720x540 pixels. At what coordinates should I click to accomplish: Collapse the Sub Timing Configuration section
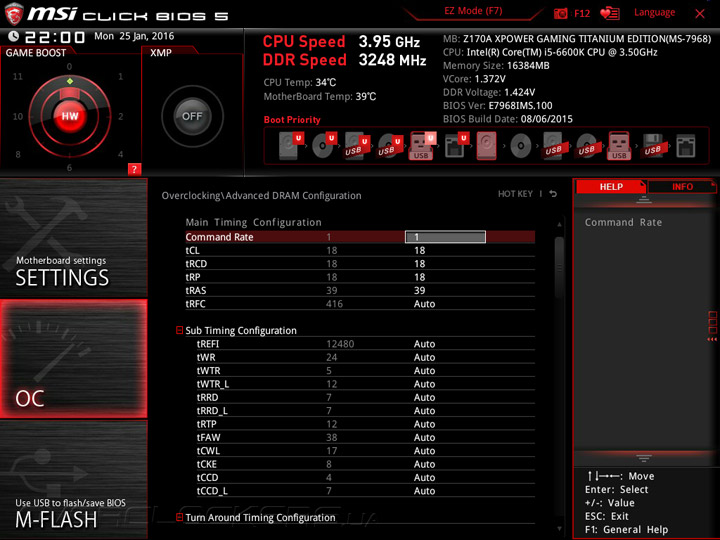pyautogui.click(x=180, y=330)
